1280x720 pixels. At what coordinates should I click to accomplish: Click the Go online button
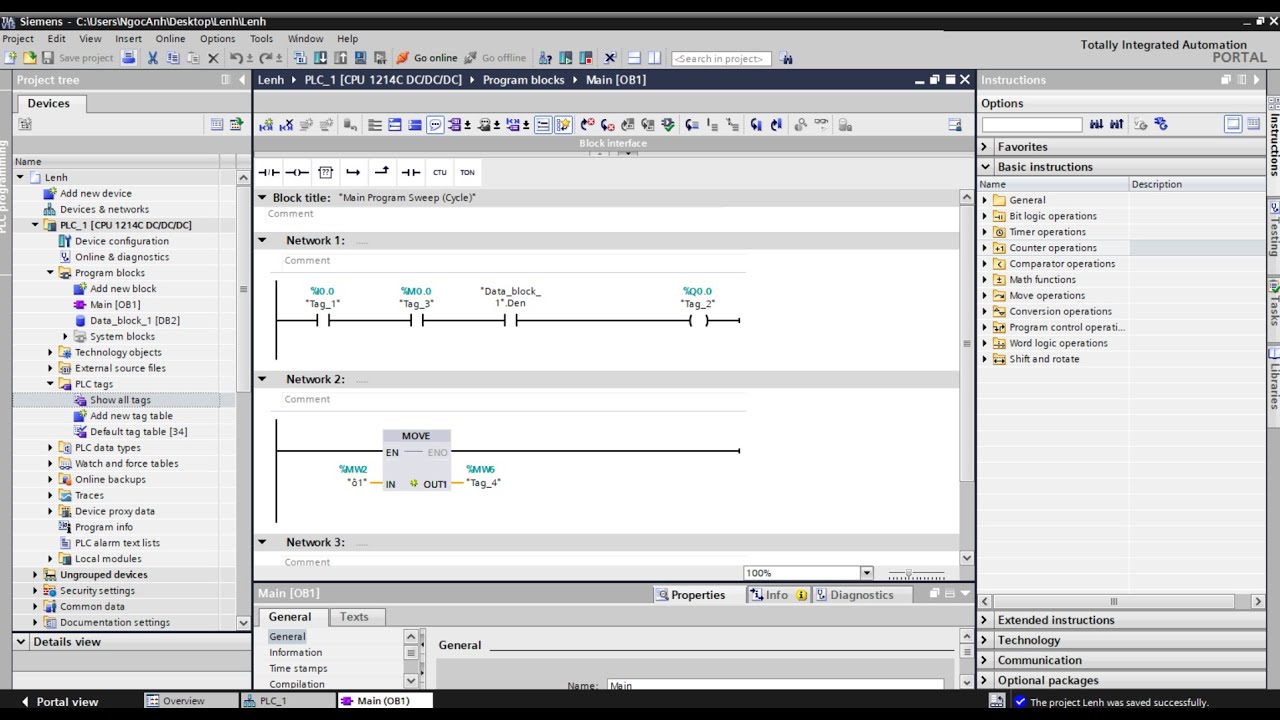[x=427, y=58]
